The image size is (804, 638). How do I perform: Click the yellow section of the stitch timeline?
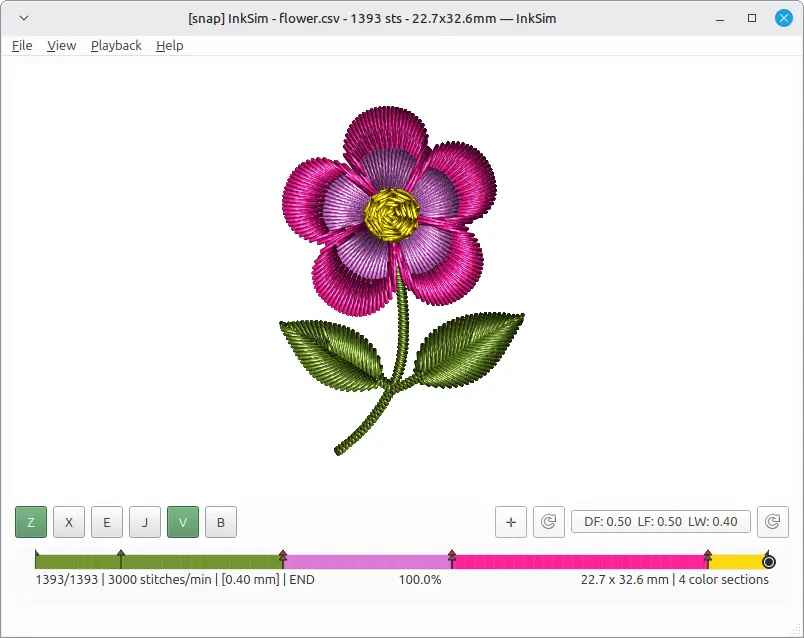point(737,562)
